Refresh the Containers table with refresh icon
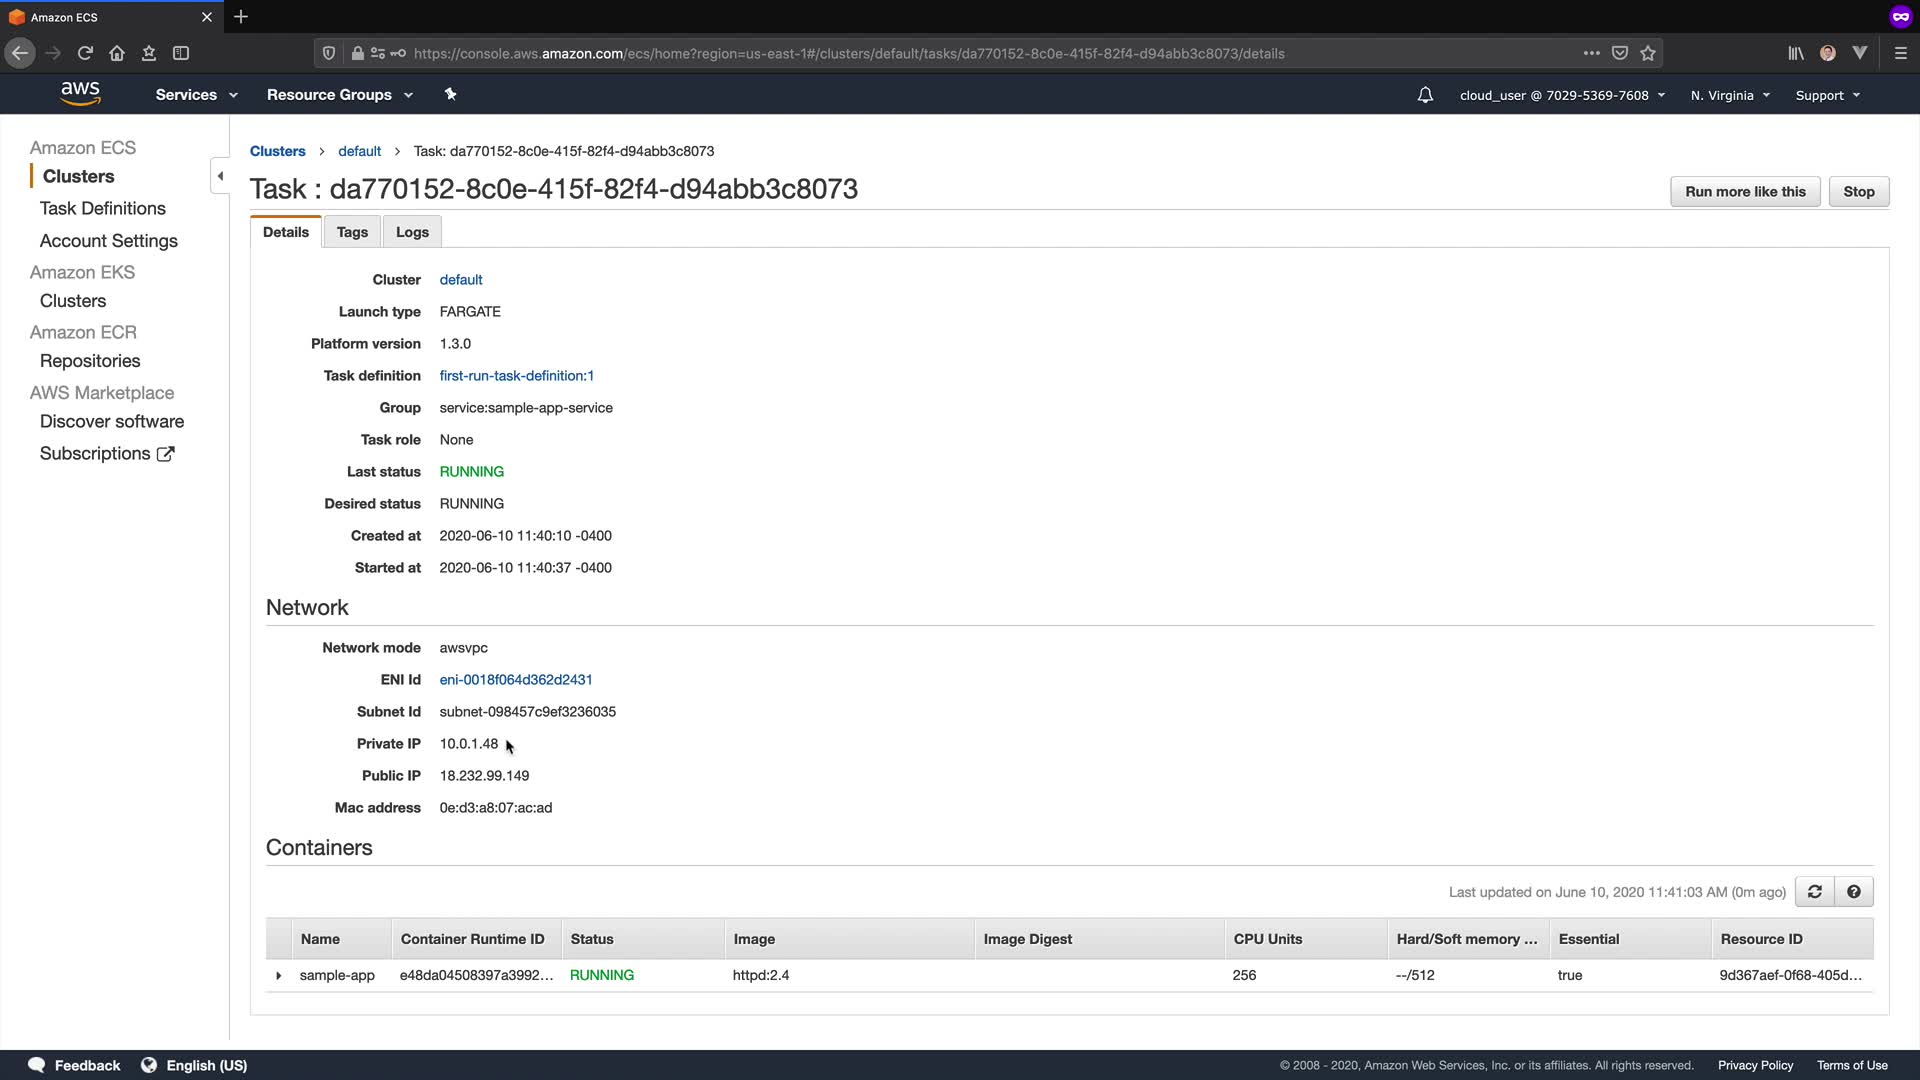Screen dimensions: 1920x1080 pos(1814,892)
